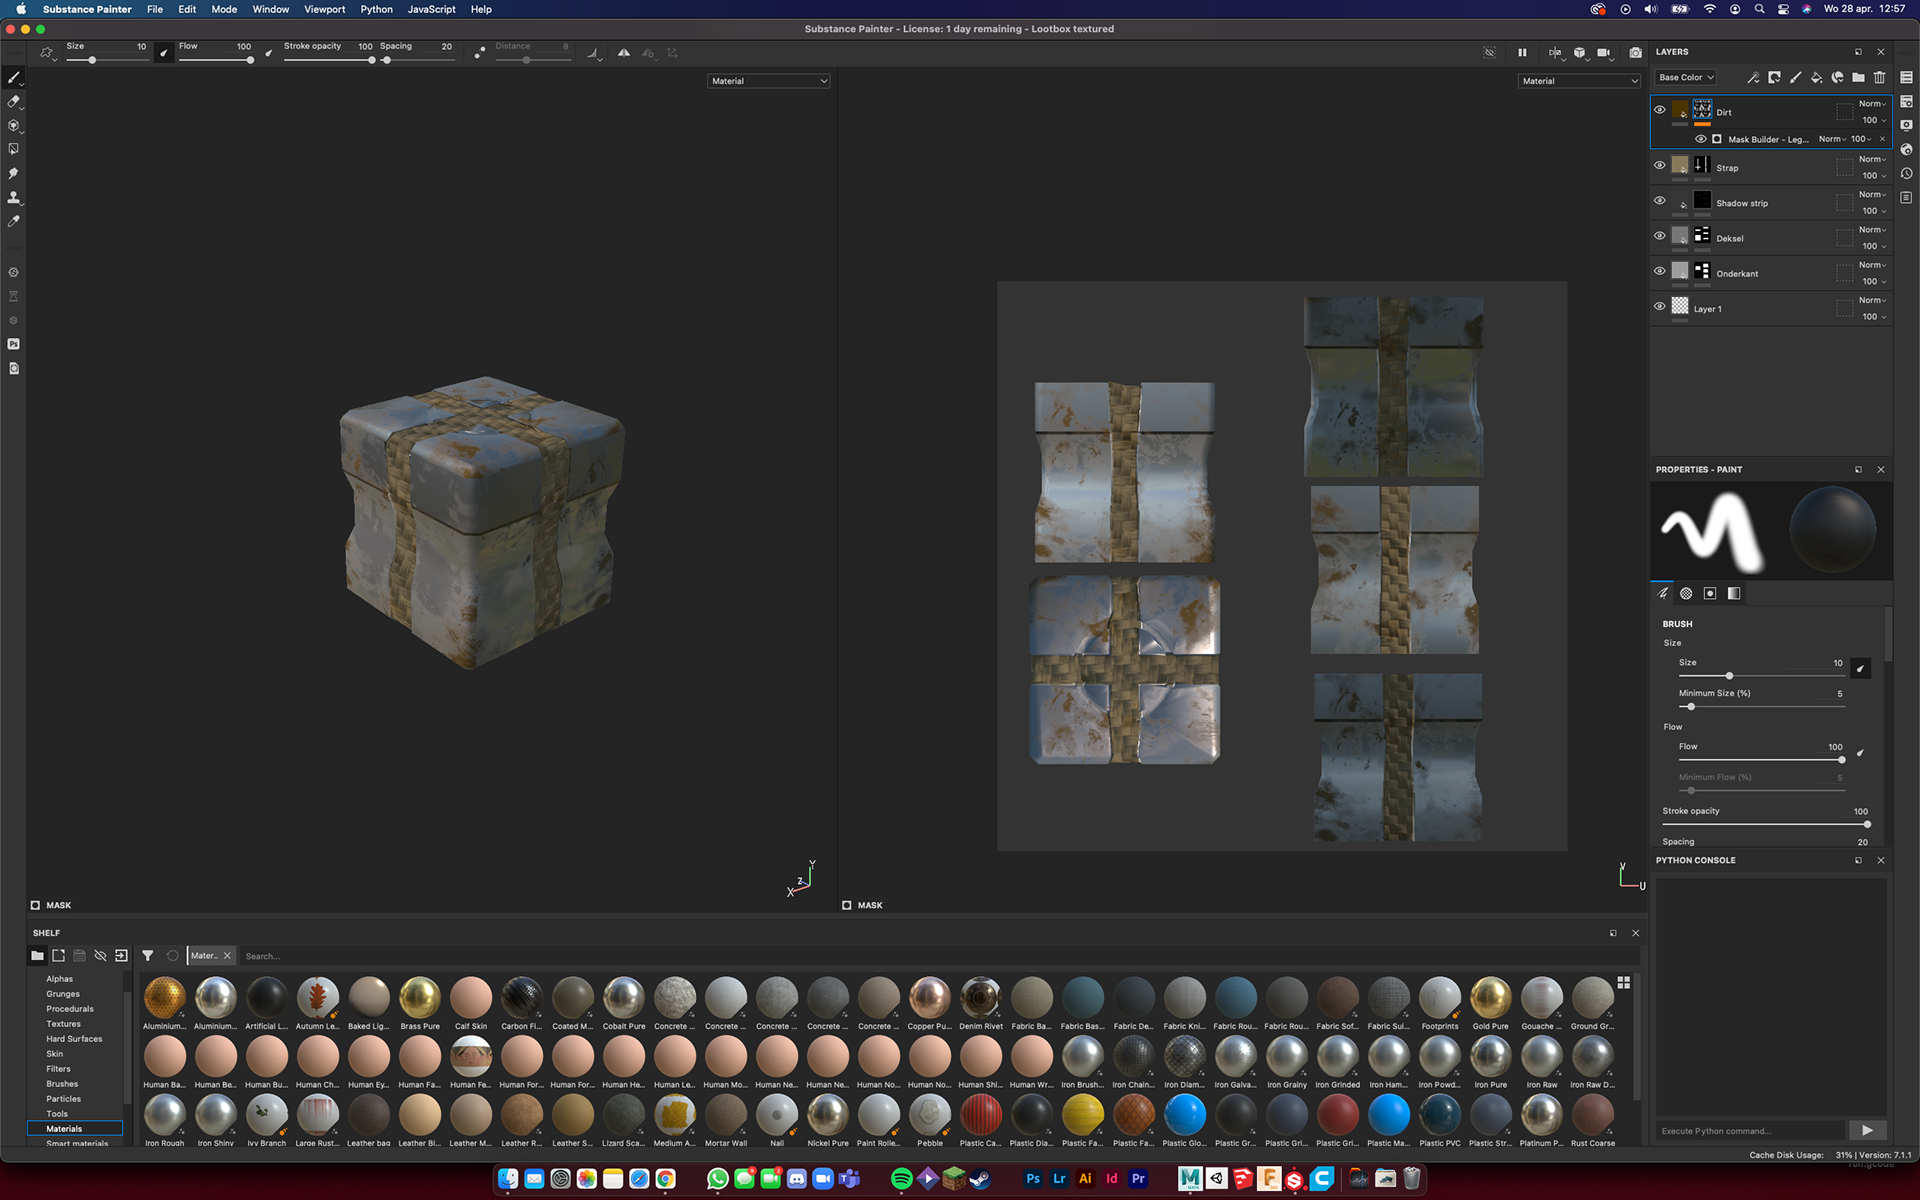The image size is (1920, 1200).
Task: Select the Clone stamp tool
Action: 14,197
